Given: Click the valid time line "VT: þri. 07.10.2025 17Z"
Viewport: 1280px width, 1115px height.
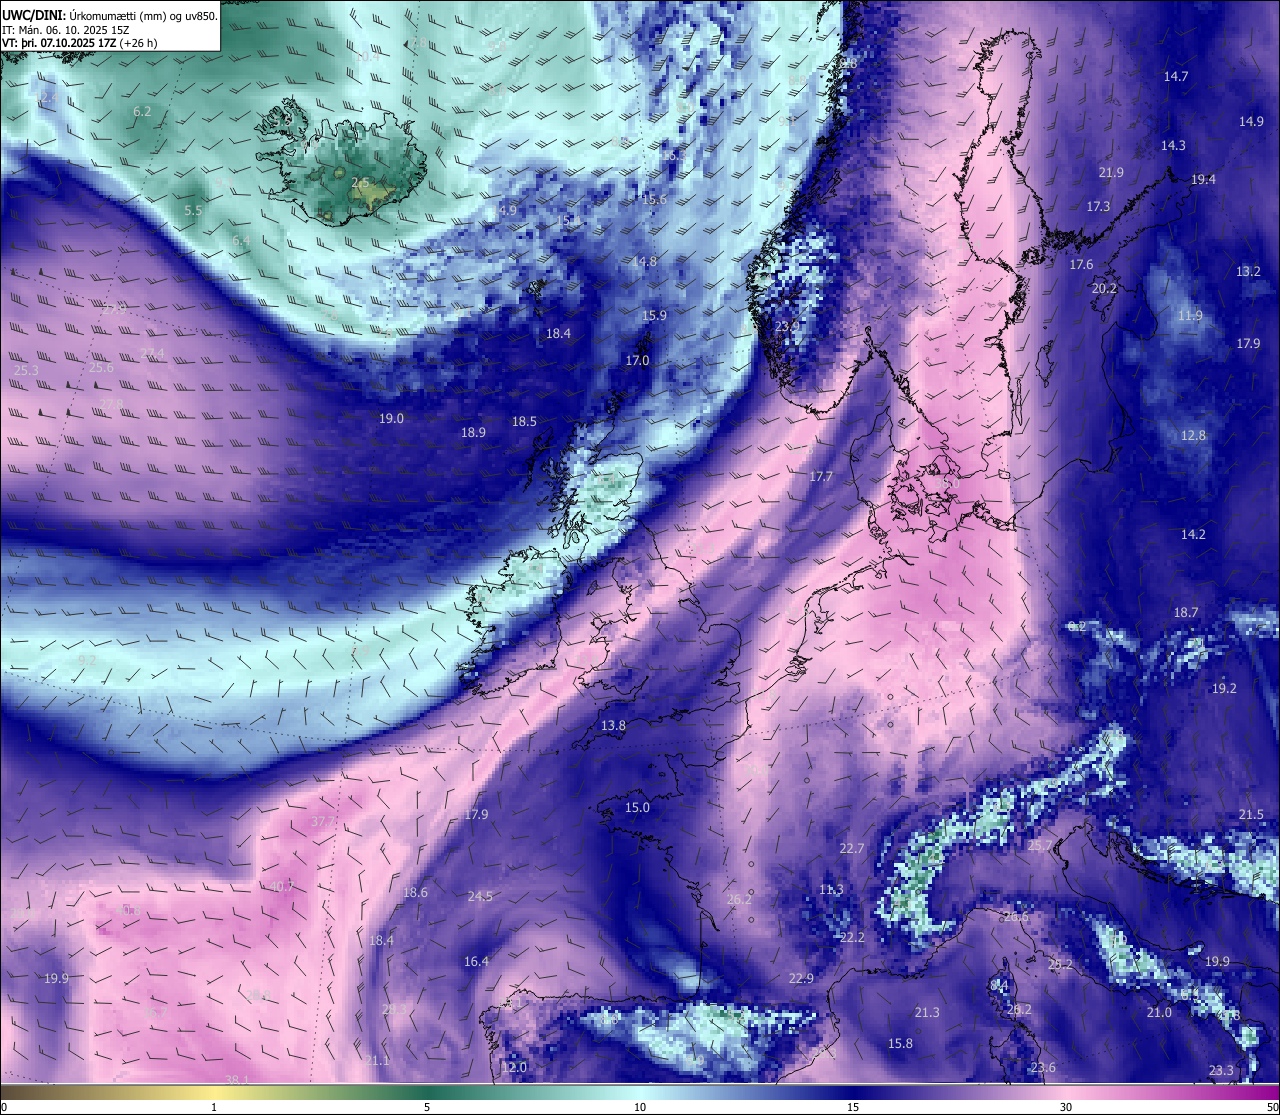Looking at the screenshot, I should tap(59, 43).
